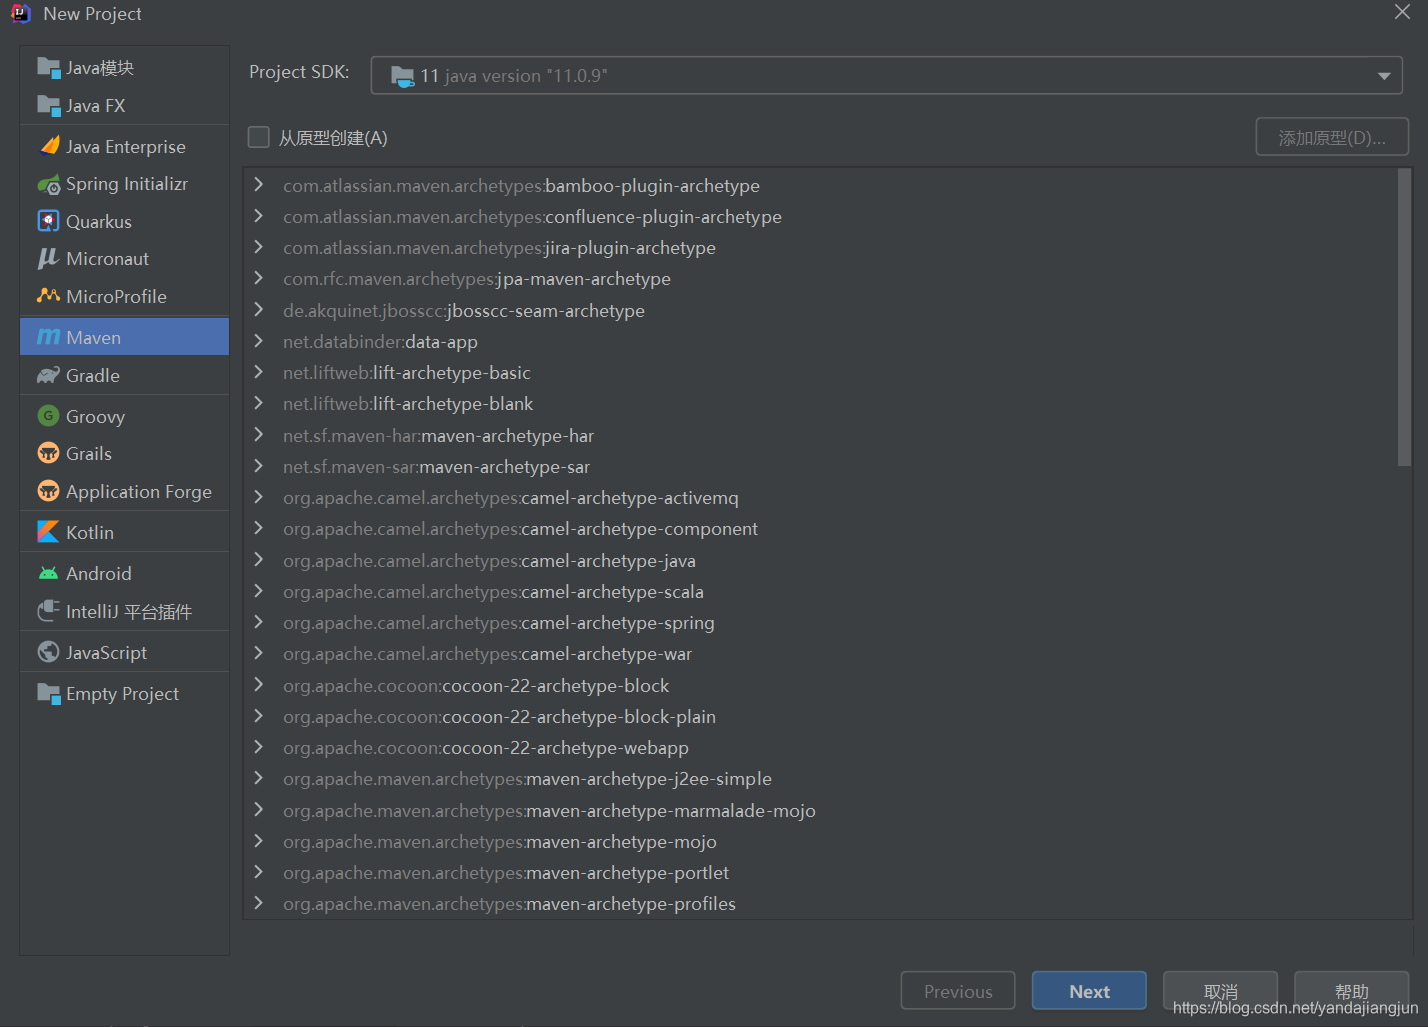Screen dimensions: 1428x1027
Task: Expand net.databinder data-app entry
Action: [x=259, y=341]
